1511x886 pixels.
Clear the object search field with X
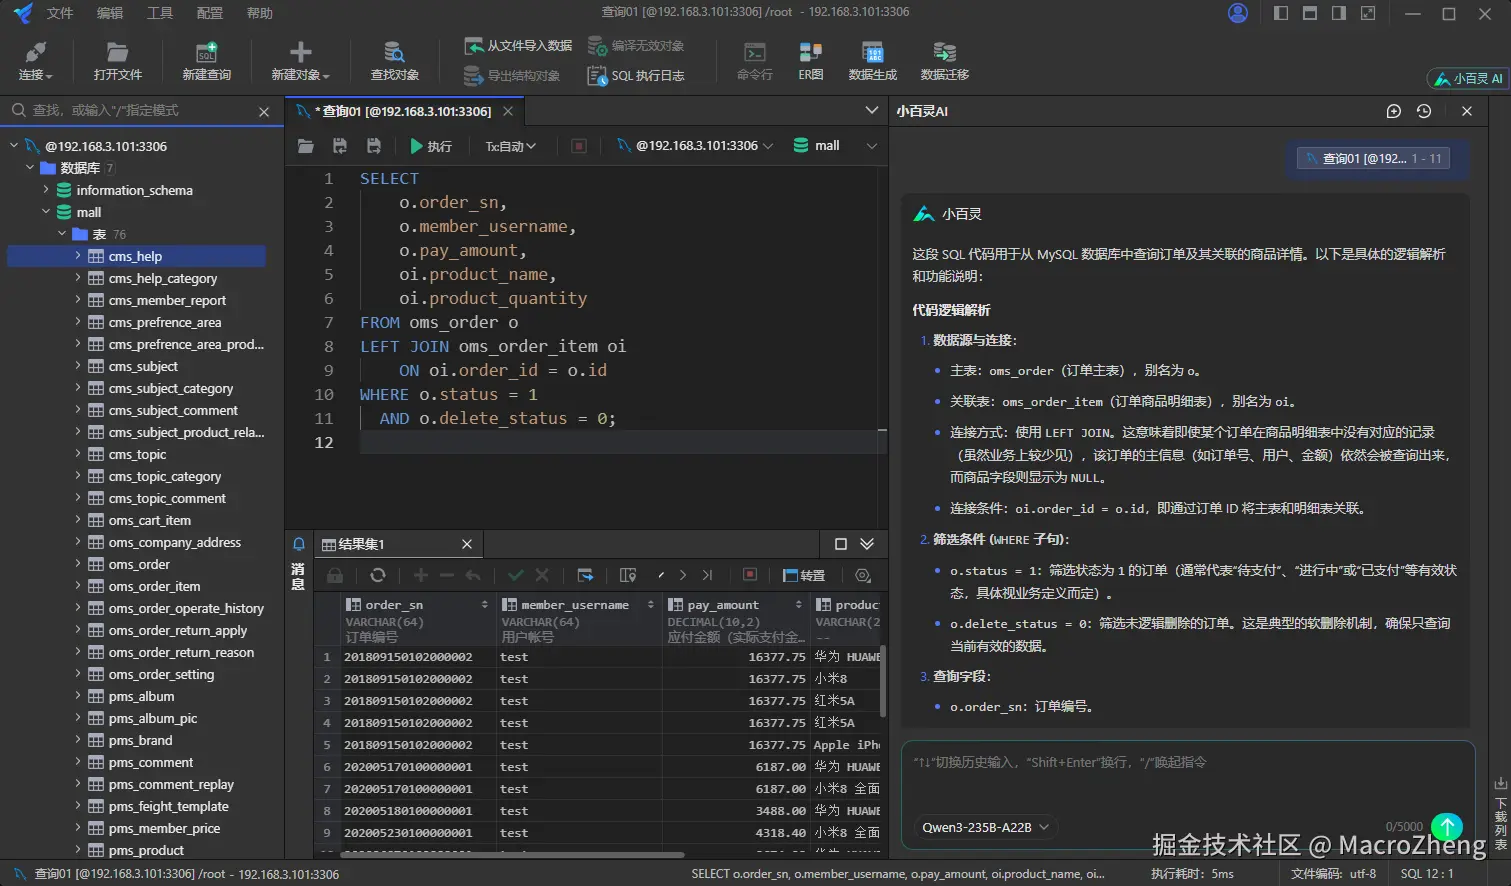[x=264, y=112]
